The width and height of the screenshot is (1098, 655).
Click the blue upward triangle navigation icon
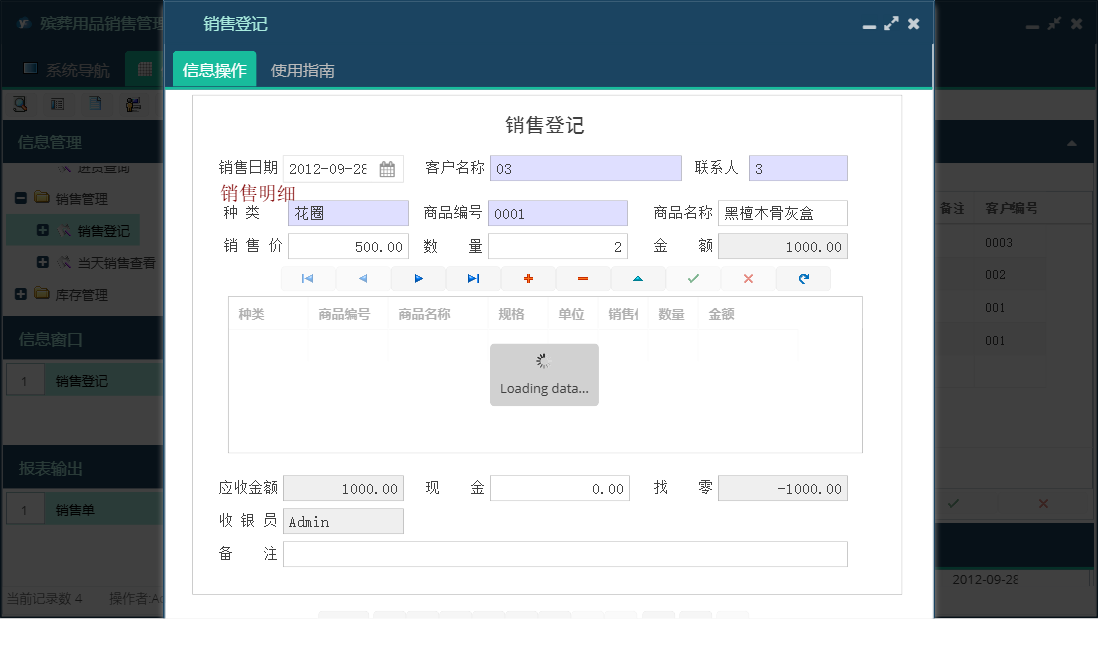[x=638, y=278]
